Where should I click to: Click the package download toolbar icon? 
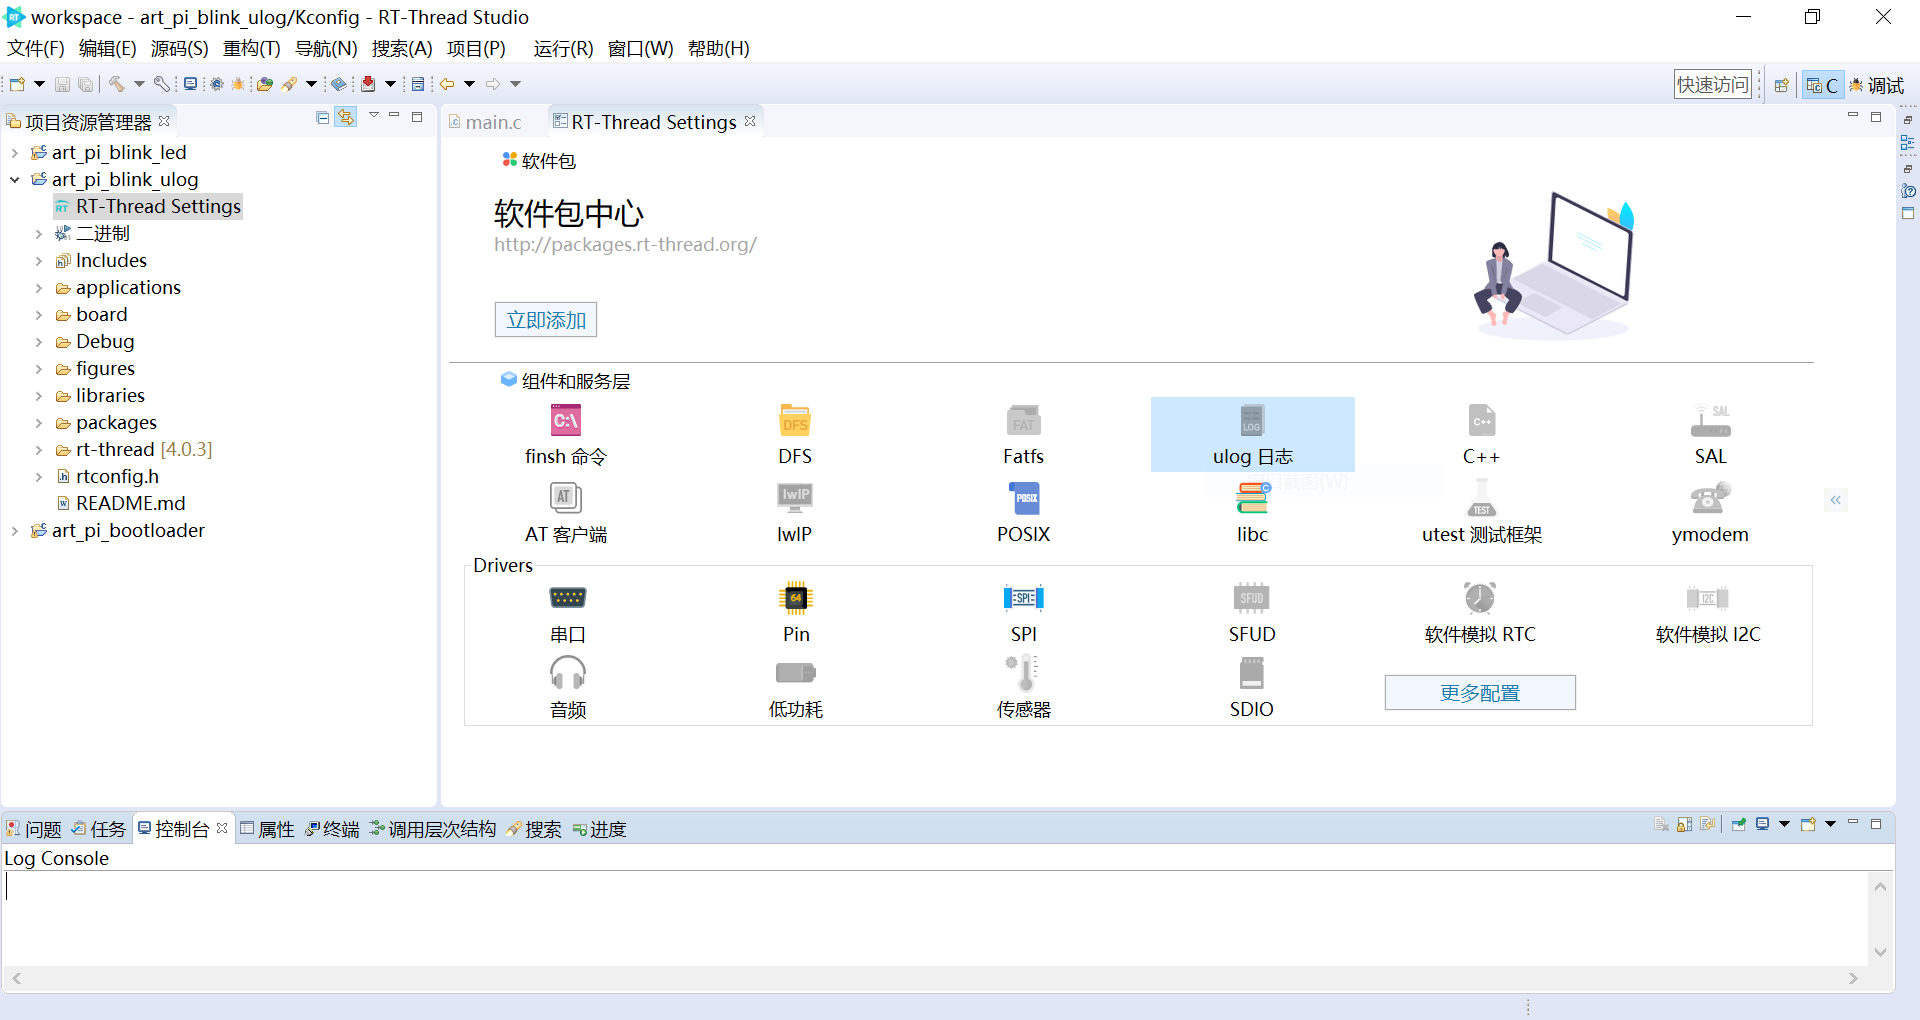tap(369, 84)
